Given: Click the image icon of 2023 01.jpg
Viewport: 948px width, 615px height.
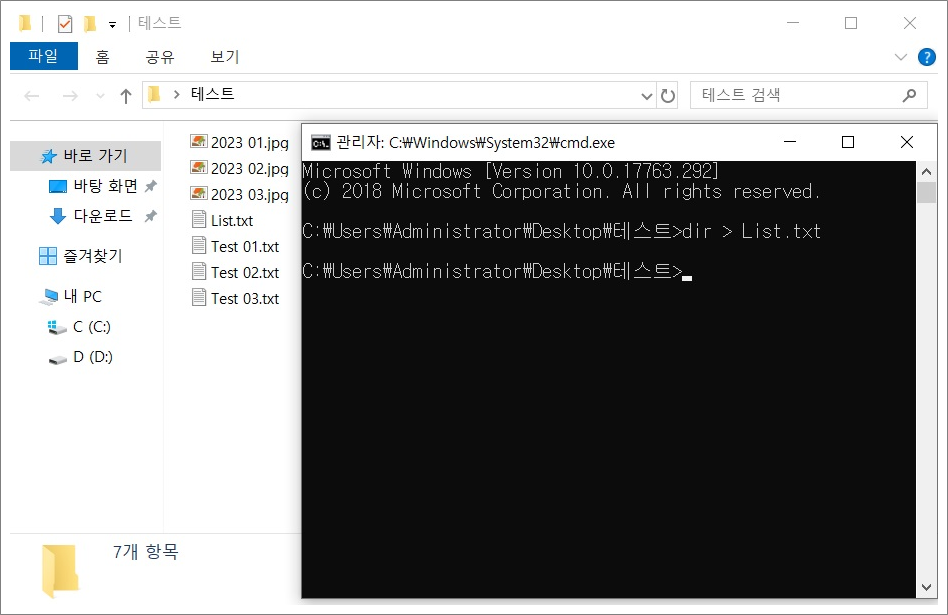Looking at the screenshot, I should [199, 142].
